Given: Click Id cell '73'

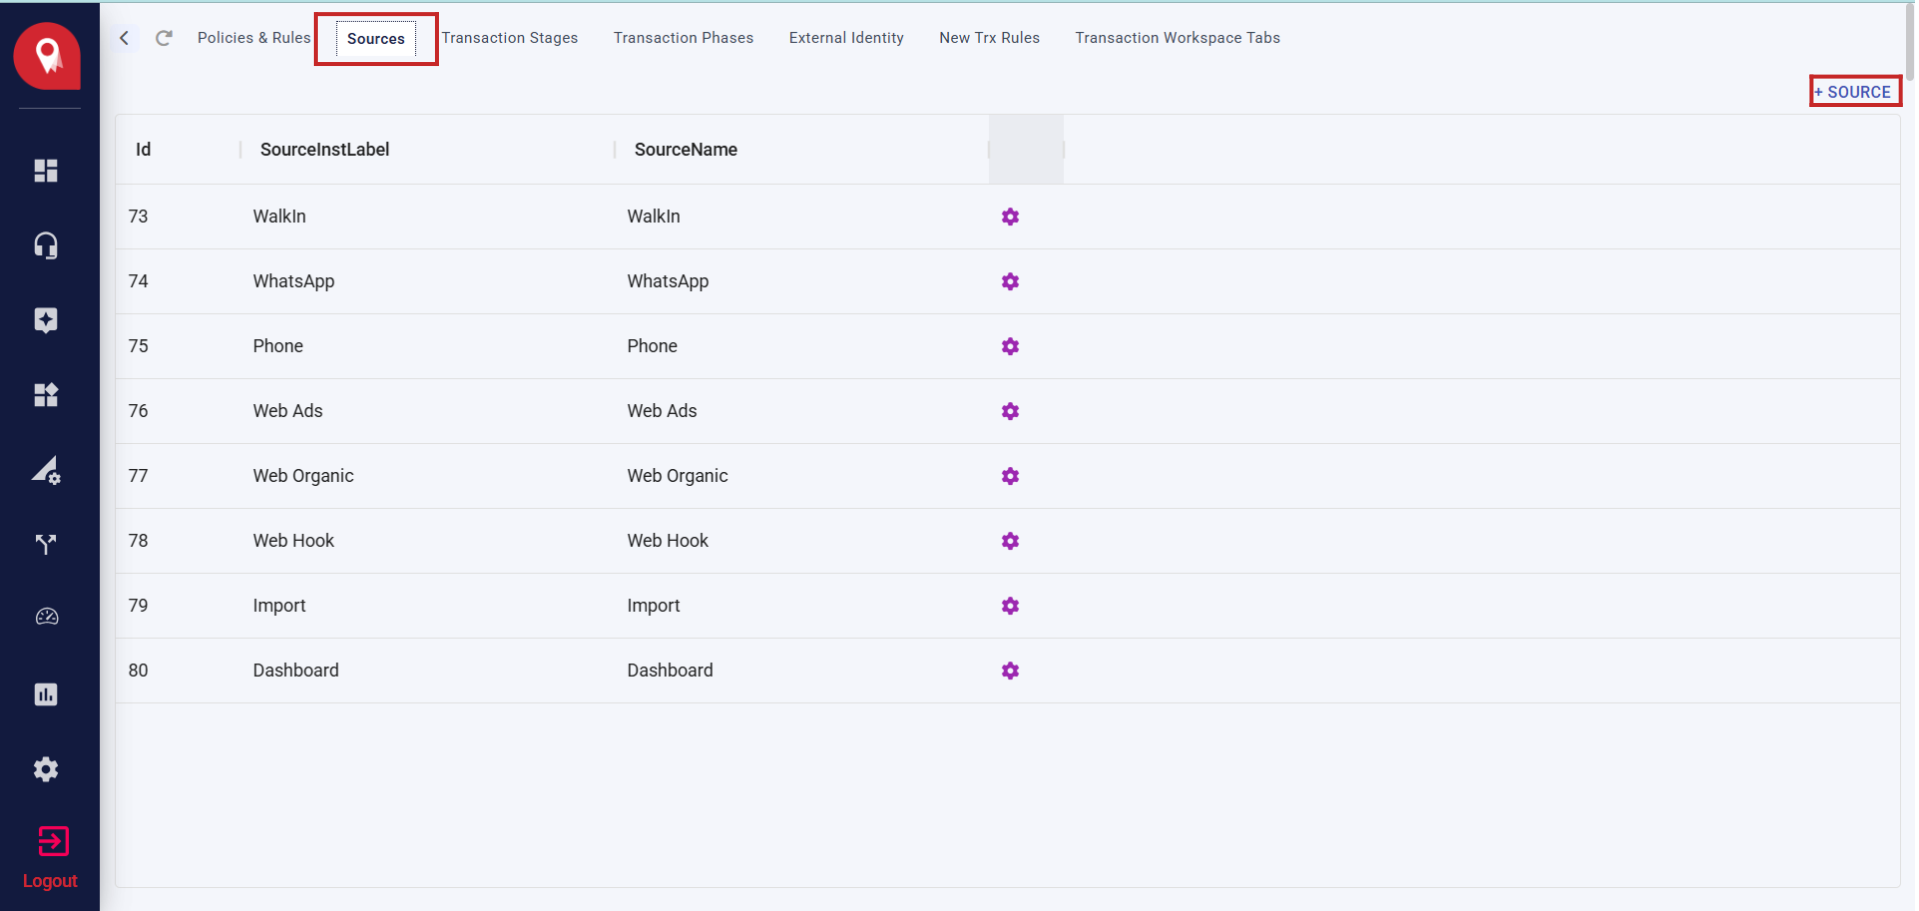Looking at the screenshot, I should [138, 217].
